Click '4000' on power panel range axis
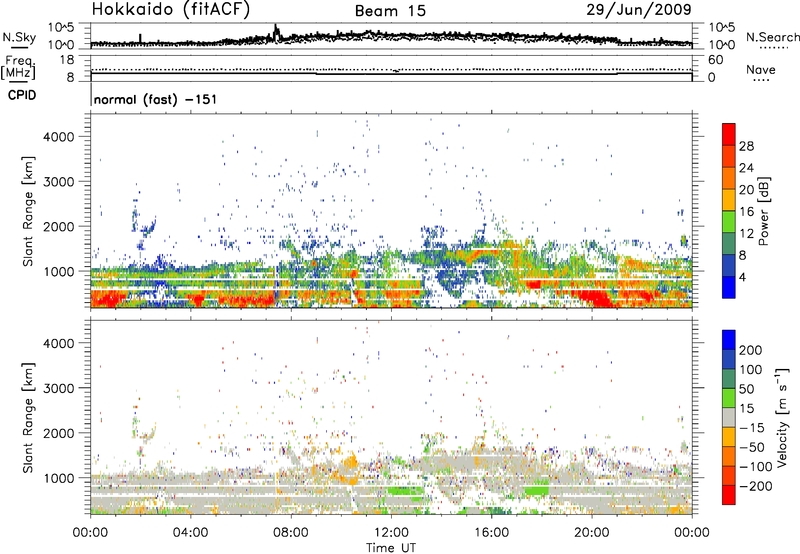The width and height of the screenshot is (800, 554). coord(59,137)
